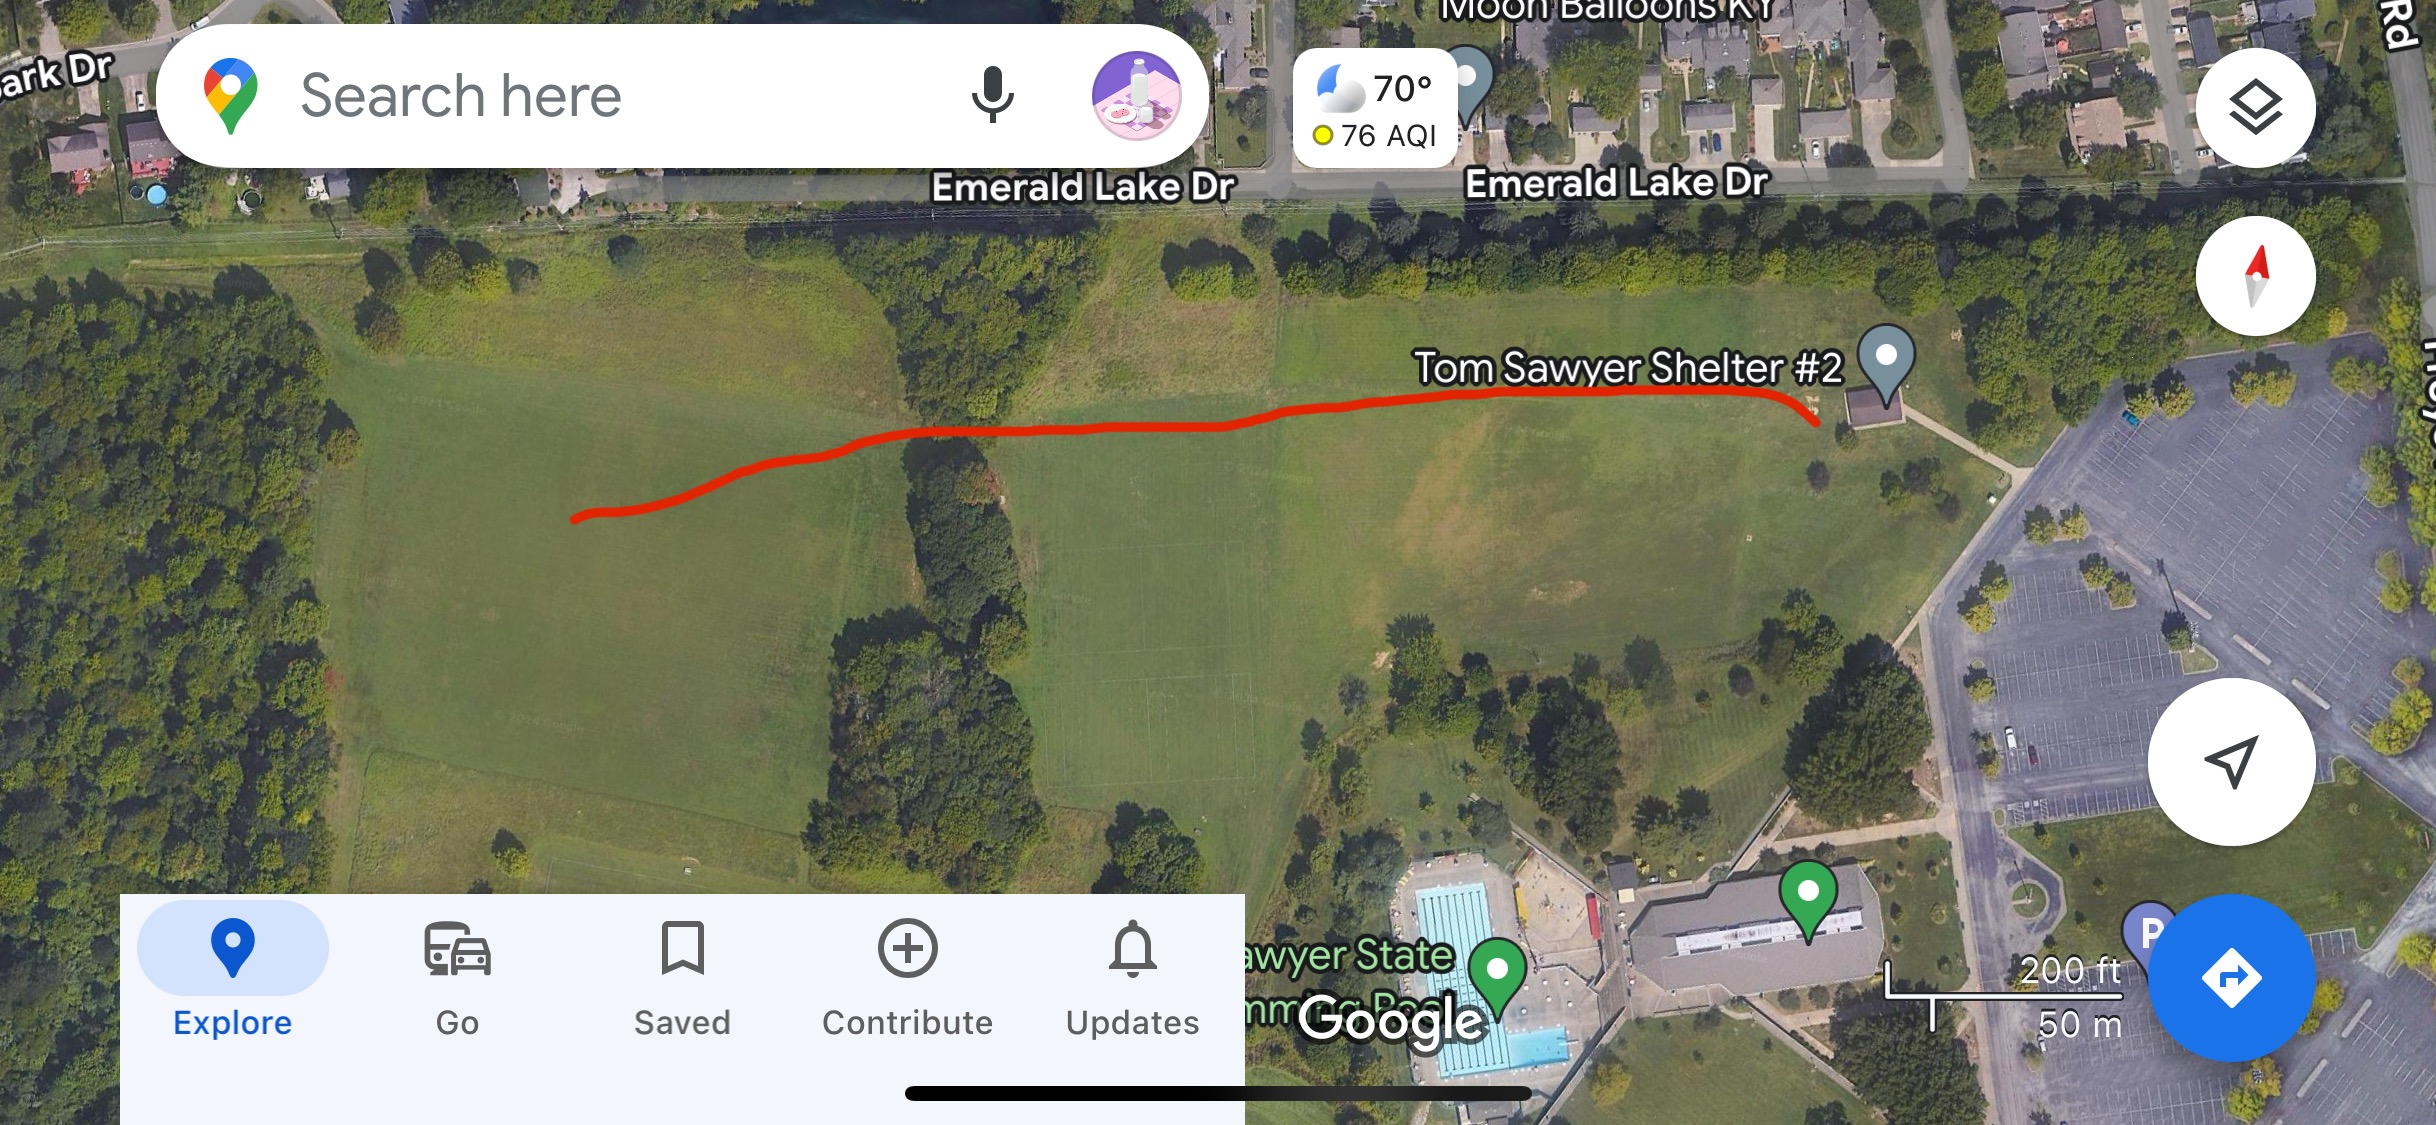The image size is (2436, 1125).
Task: Open the Contribute tab
Action: click(x=907, y=978)
